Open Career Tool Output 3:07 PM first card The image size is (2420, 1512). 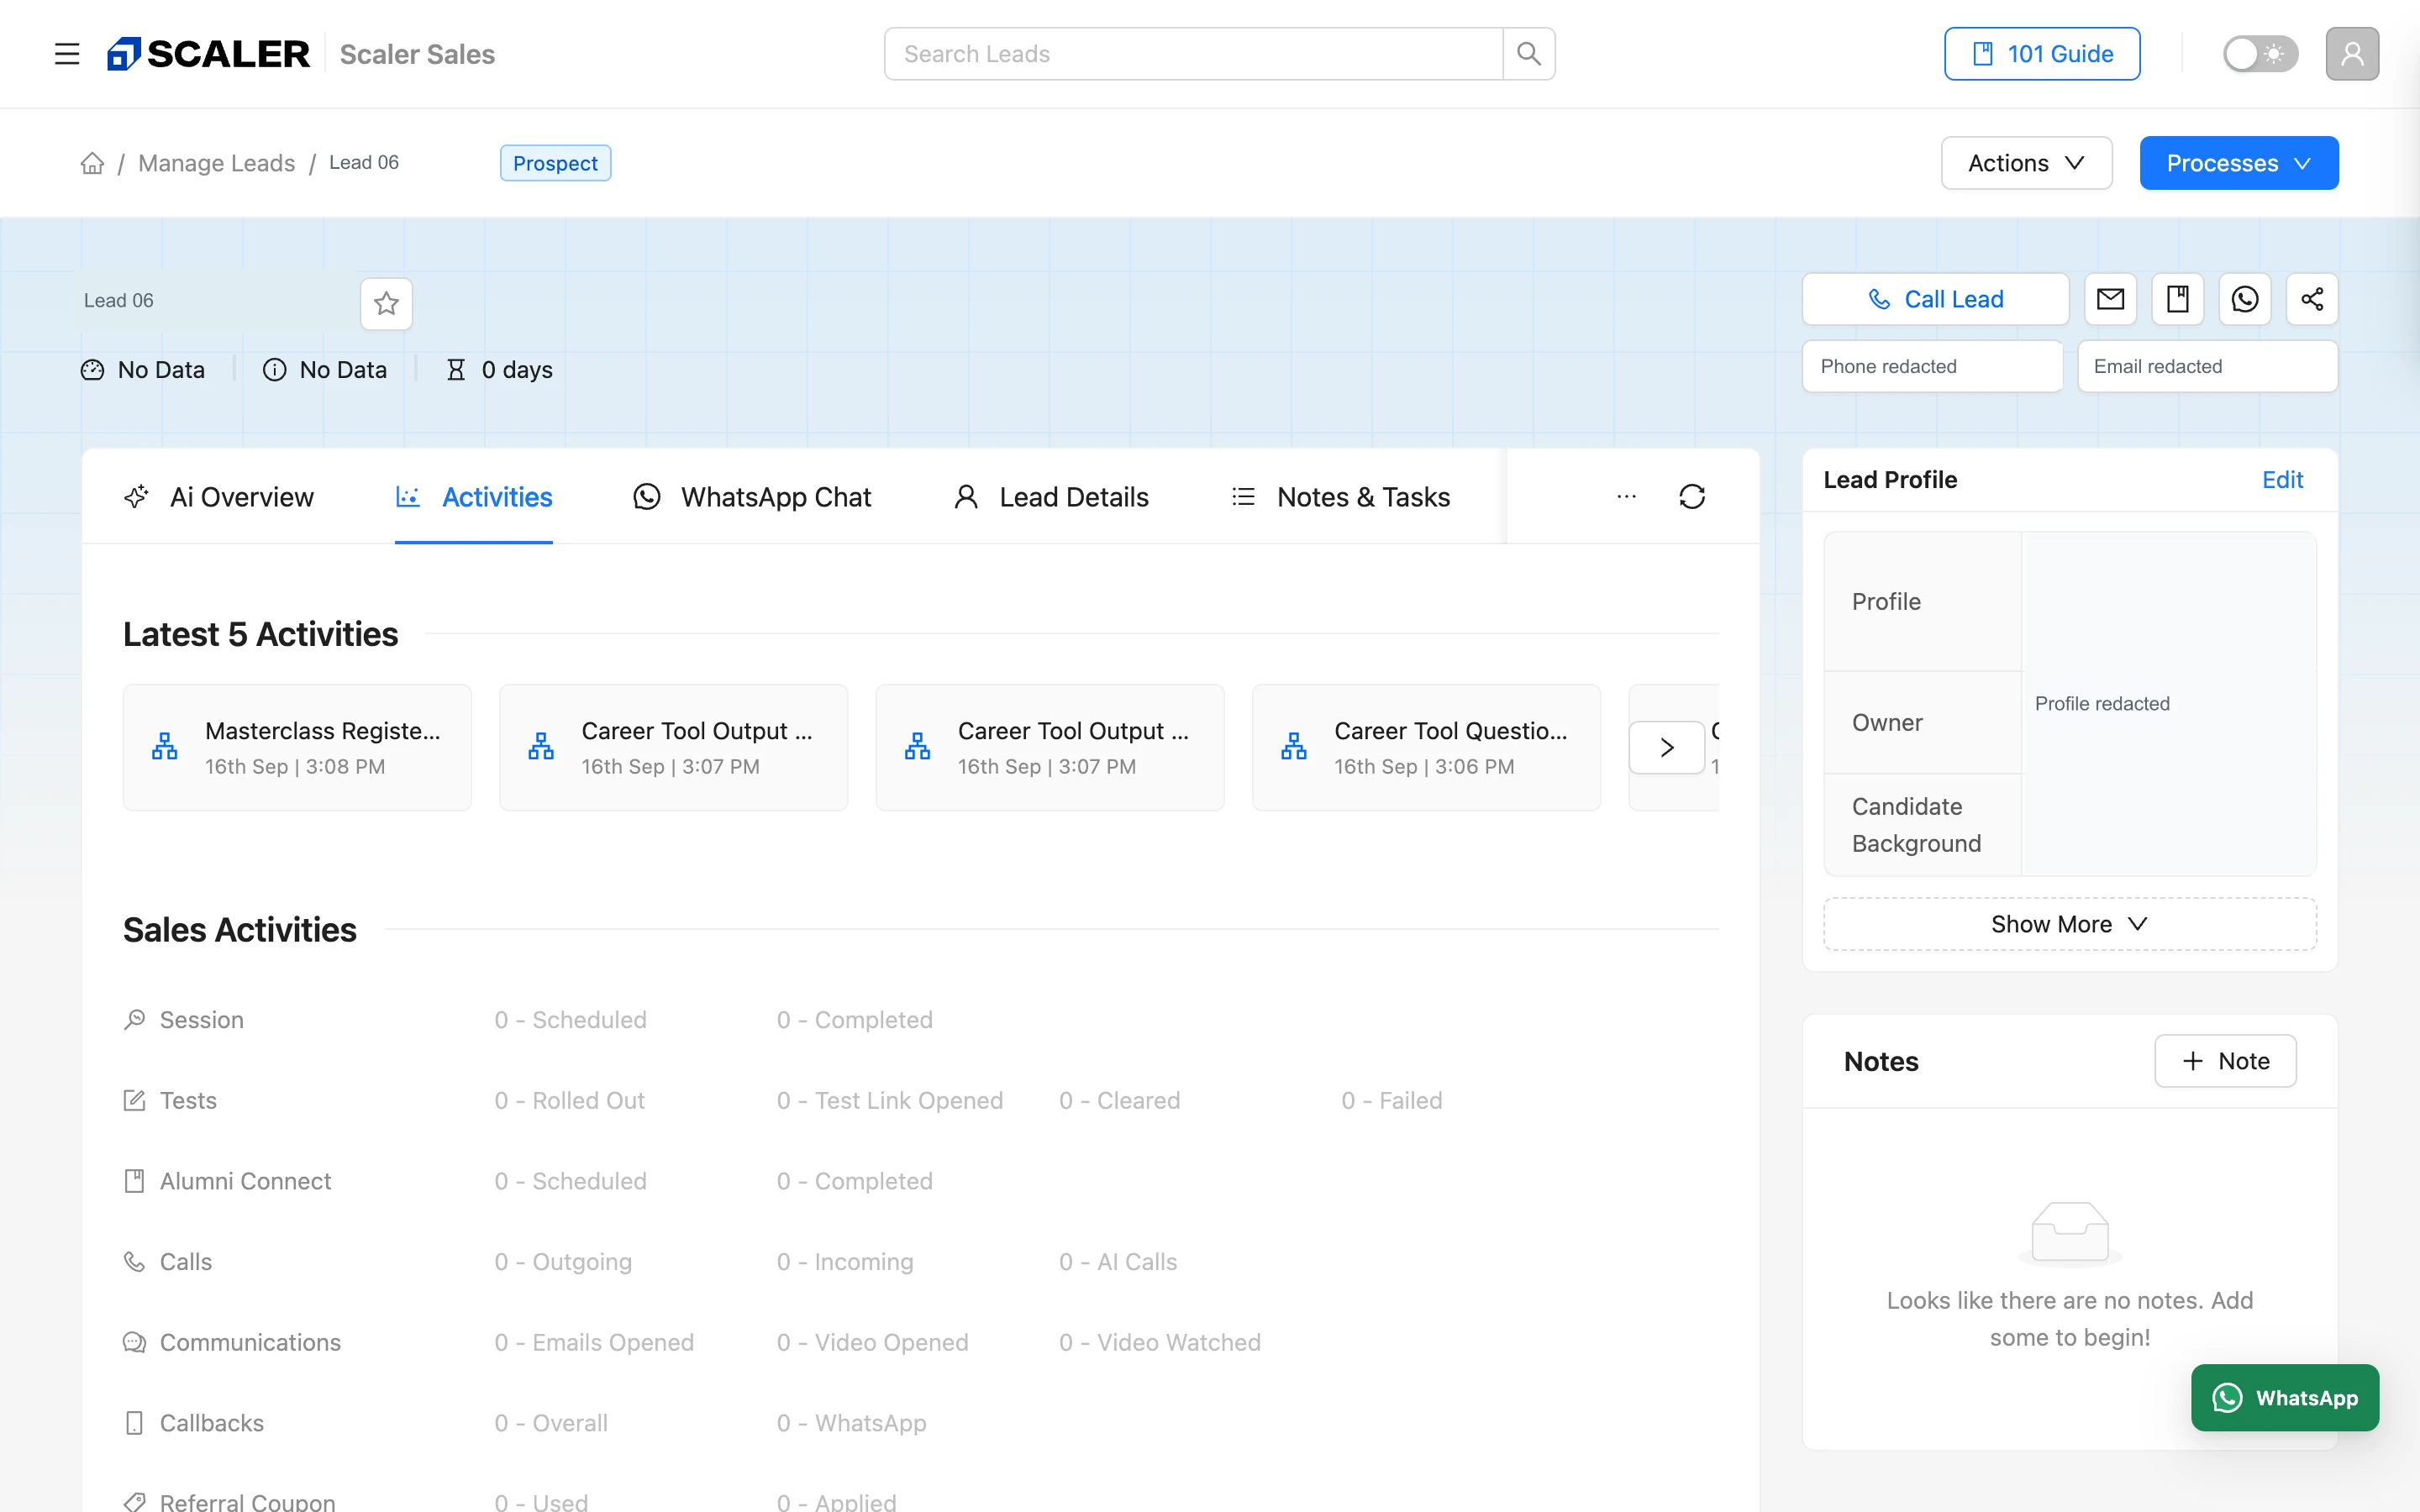[x=673, y=747]
